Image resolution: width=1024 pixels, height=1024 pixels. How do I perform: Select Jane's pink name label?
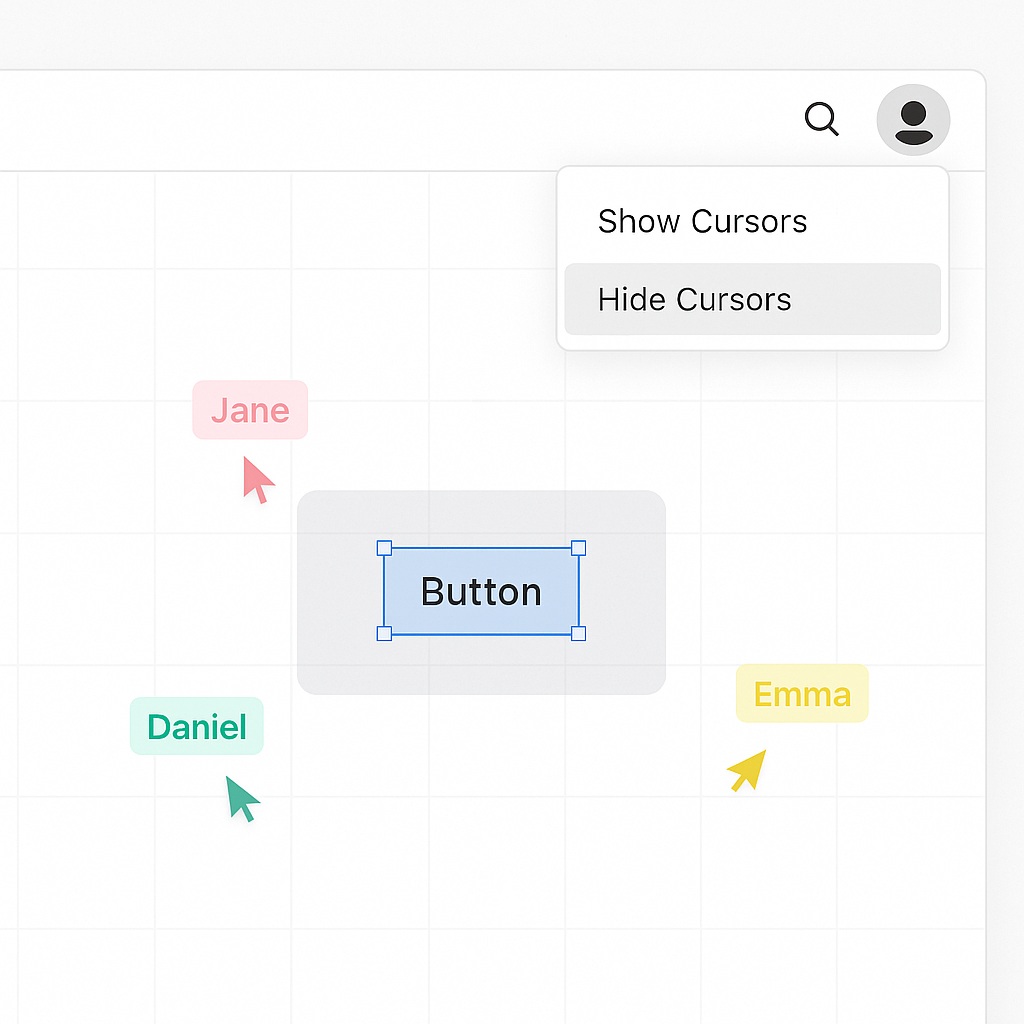(249, 410)
